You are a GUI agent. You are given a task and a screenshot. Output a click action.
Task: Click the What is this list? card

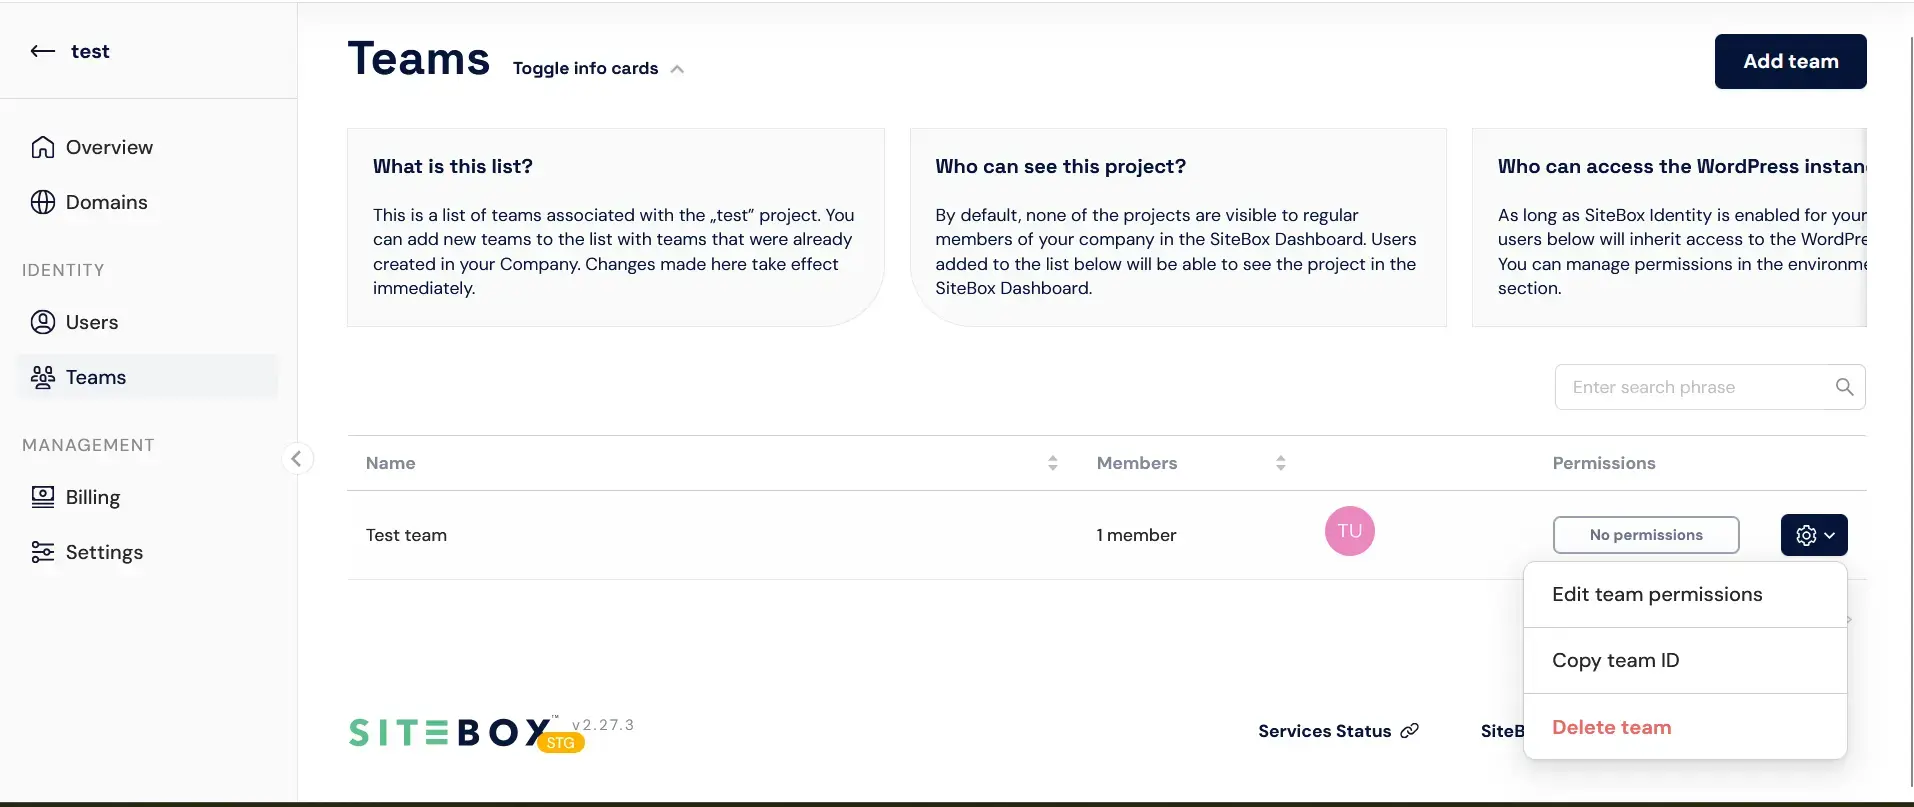pos(616,227)
